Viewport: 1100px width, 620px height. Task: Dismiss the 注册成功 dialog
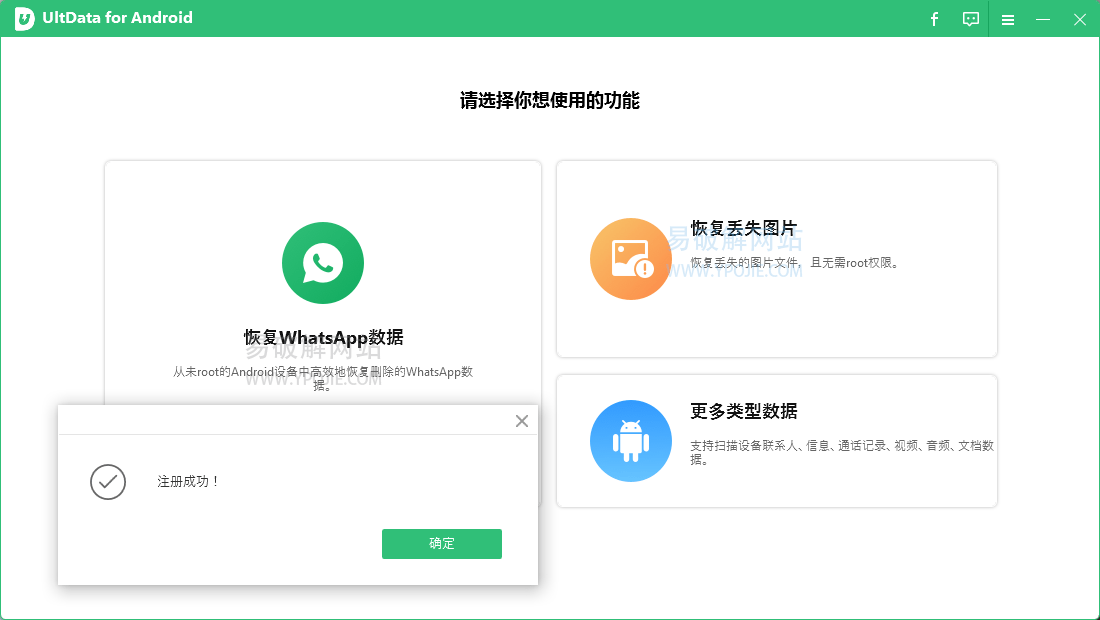pyautogui.click(x=521, y=421)
